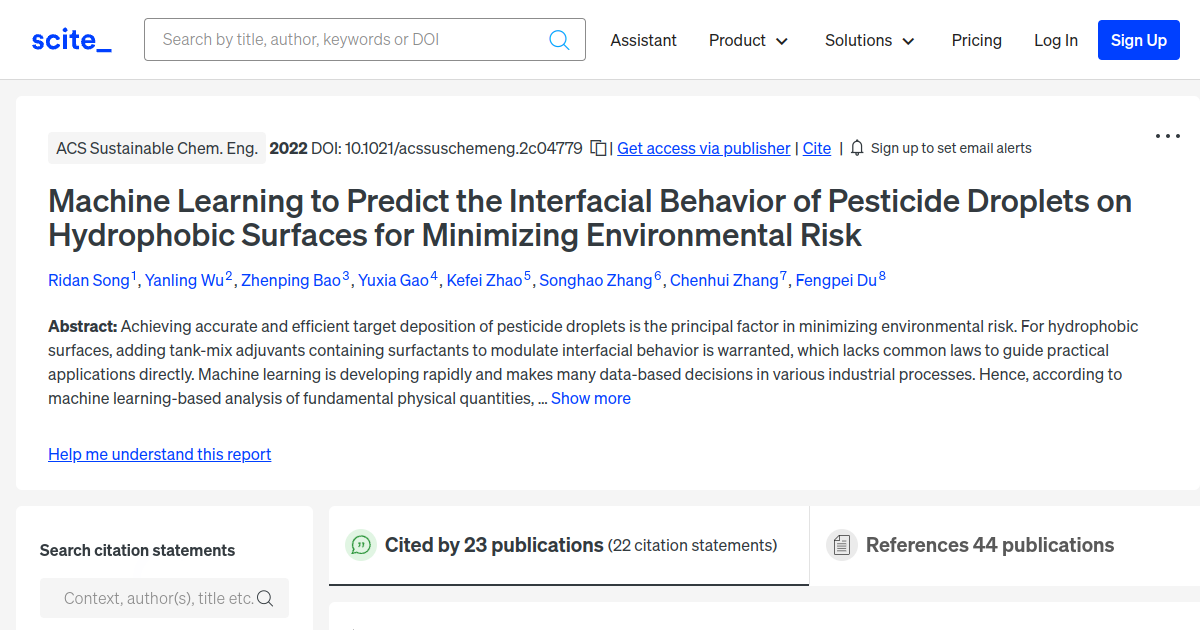This screenshot has height=630, width=1200.
Task: Go to scite_ home via logo
Action: click(71, 40)
